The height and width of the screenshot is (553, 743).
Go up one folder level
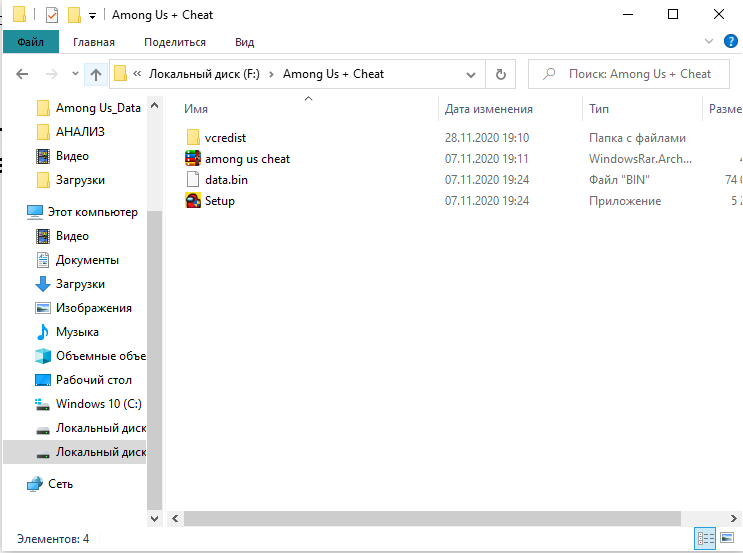point(96,74)
